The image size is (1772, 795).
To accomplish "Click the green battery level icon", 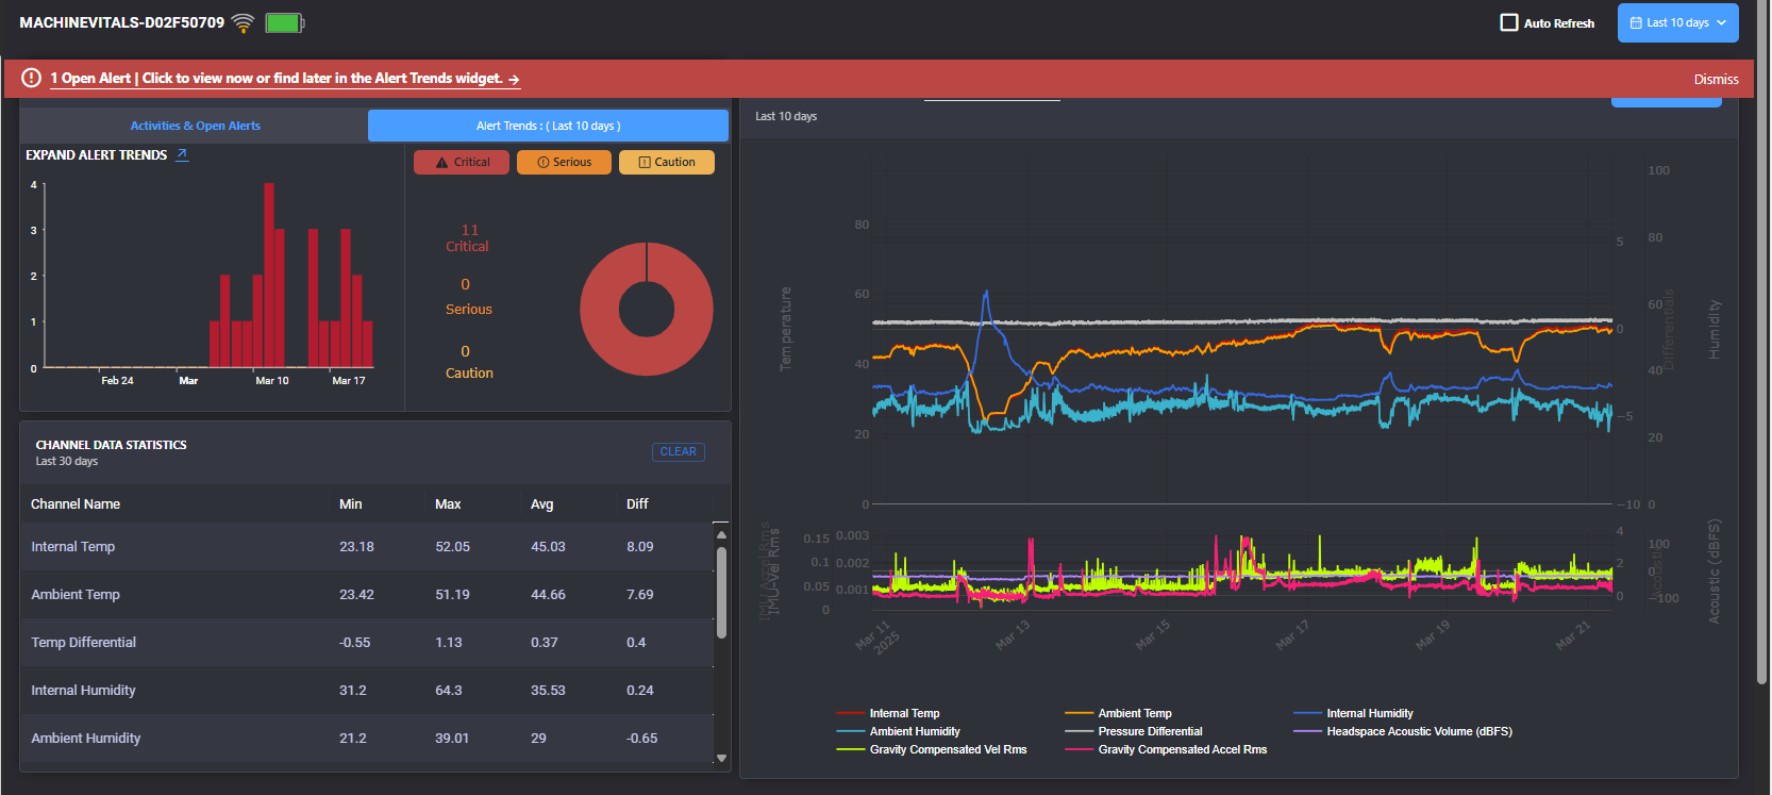I will 284,23.
